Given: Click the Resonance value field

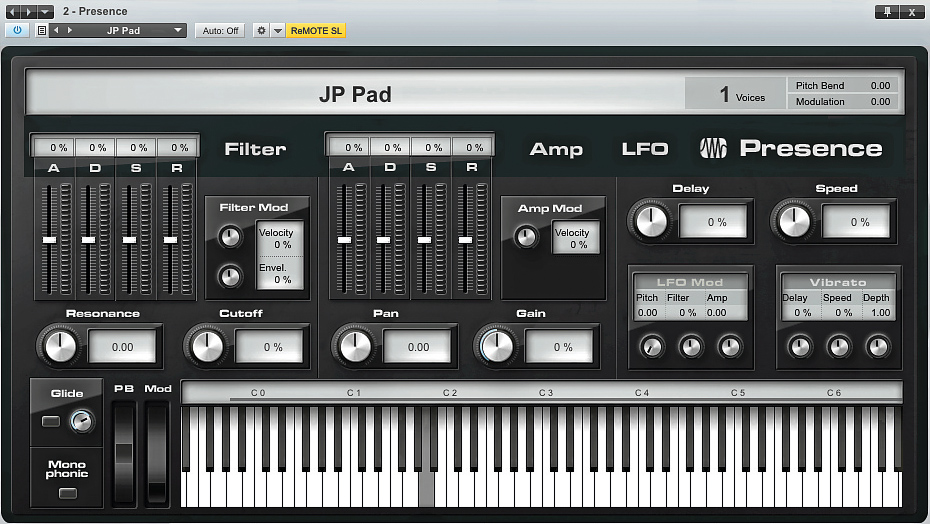Looking at the screenshot, I should pyautogui.click(x=123, y=347).
